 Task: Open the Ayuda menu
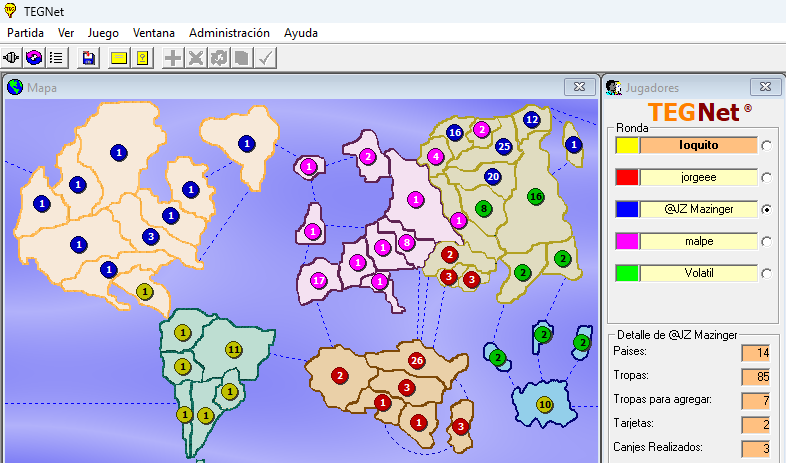click(301, 33)
